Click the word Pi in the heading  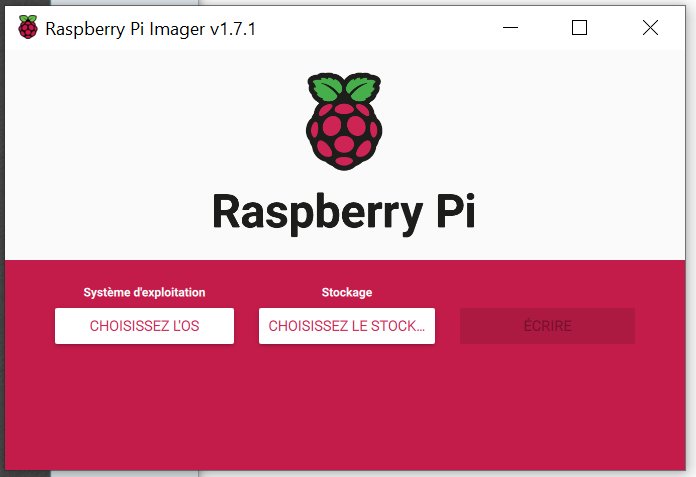pyautogui.click(x=456, y=211)
